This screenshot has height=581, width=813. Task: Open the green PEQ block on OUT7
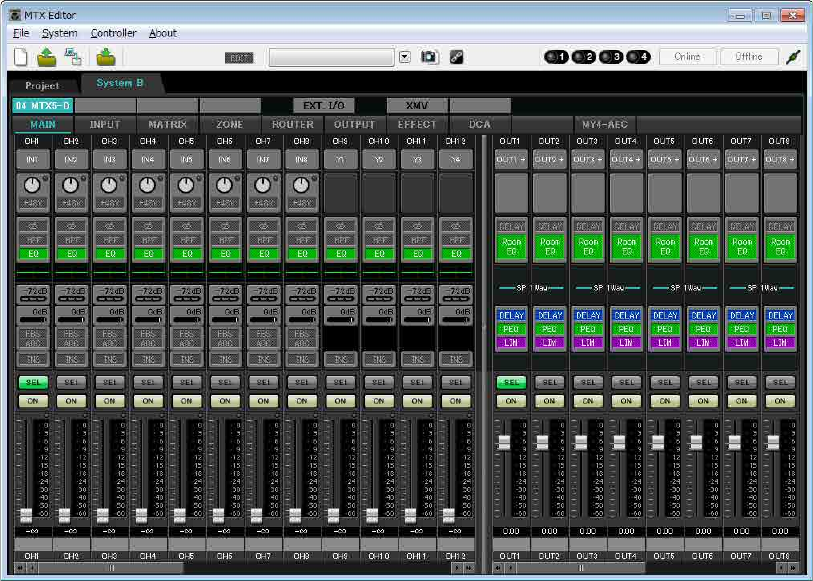(741, 329)
